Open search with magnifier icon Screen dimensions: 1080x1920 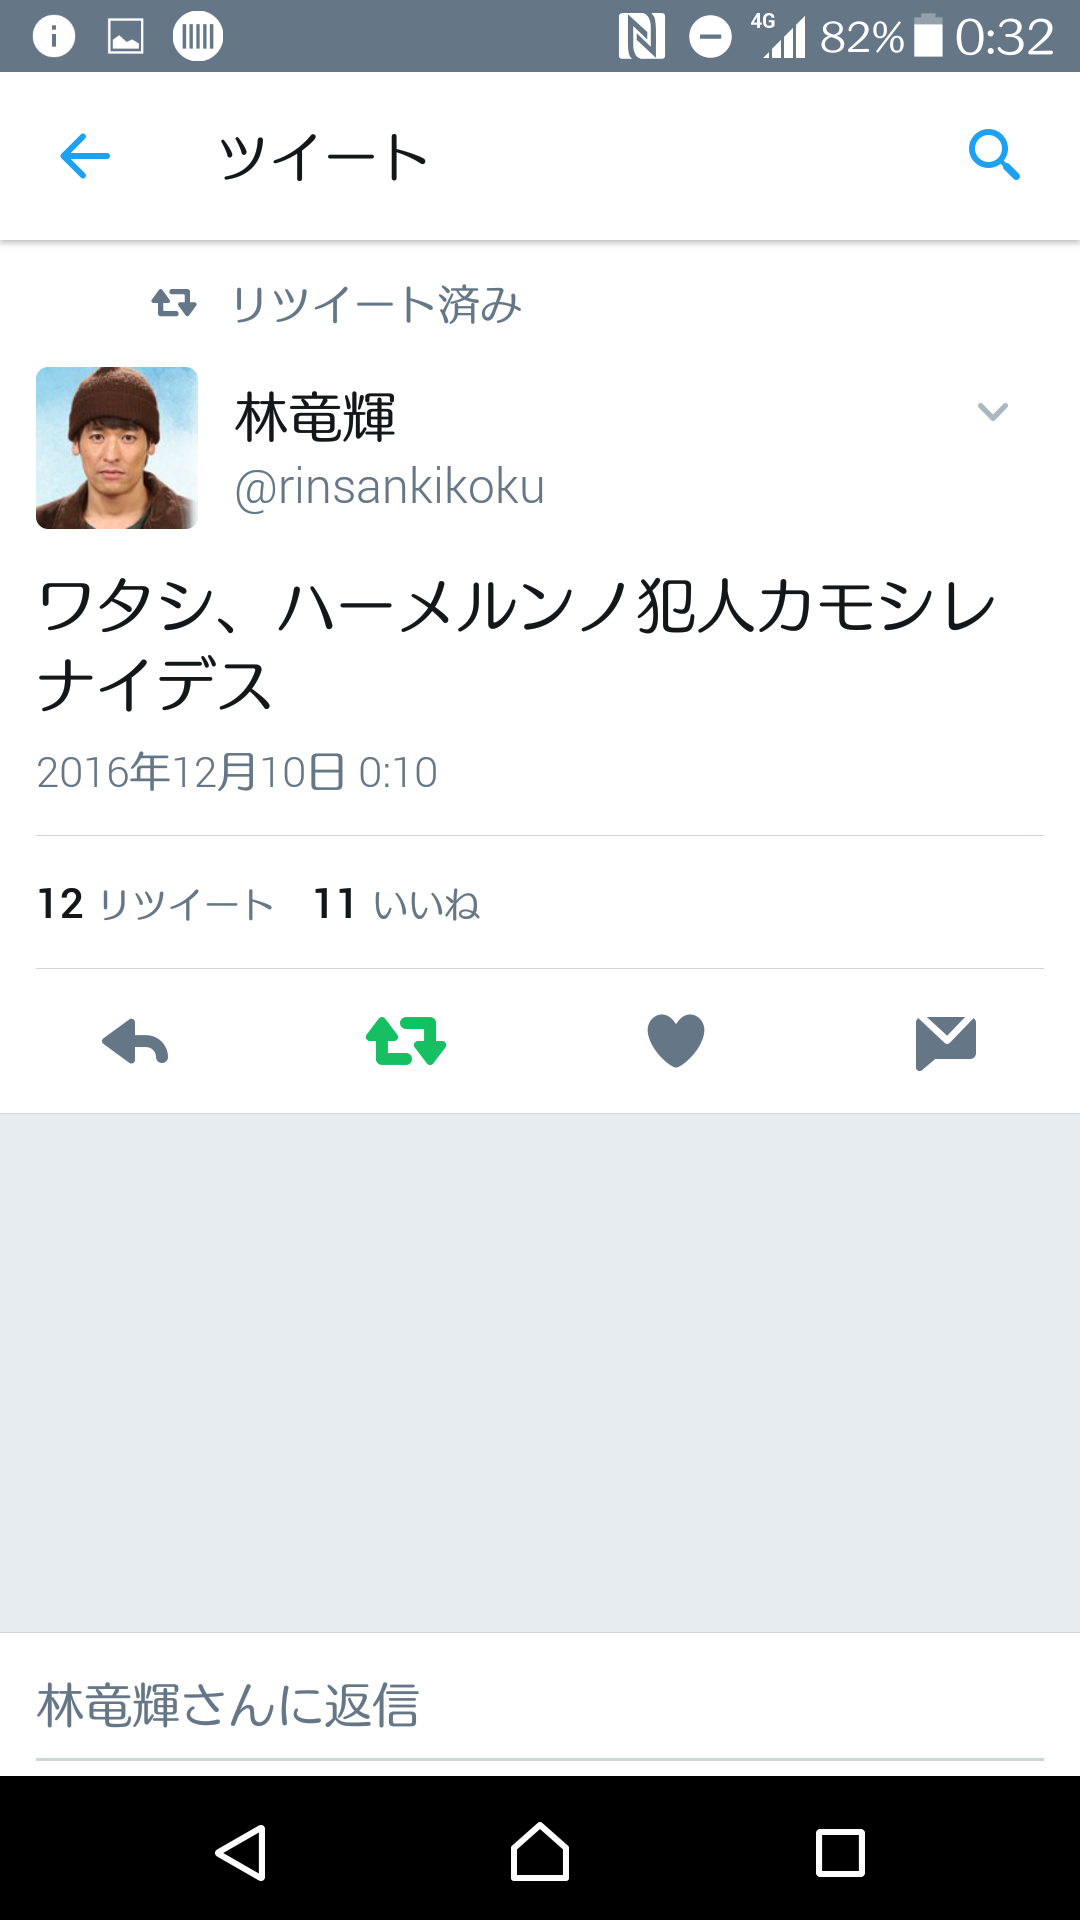(x=994, y=155)
